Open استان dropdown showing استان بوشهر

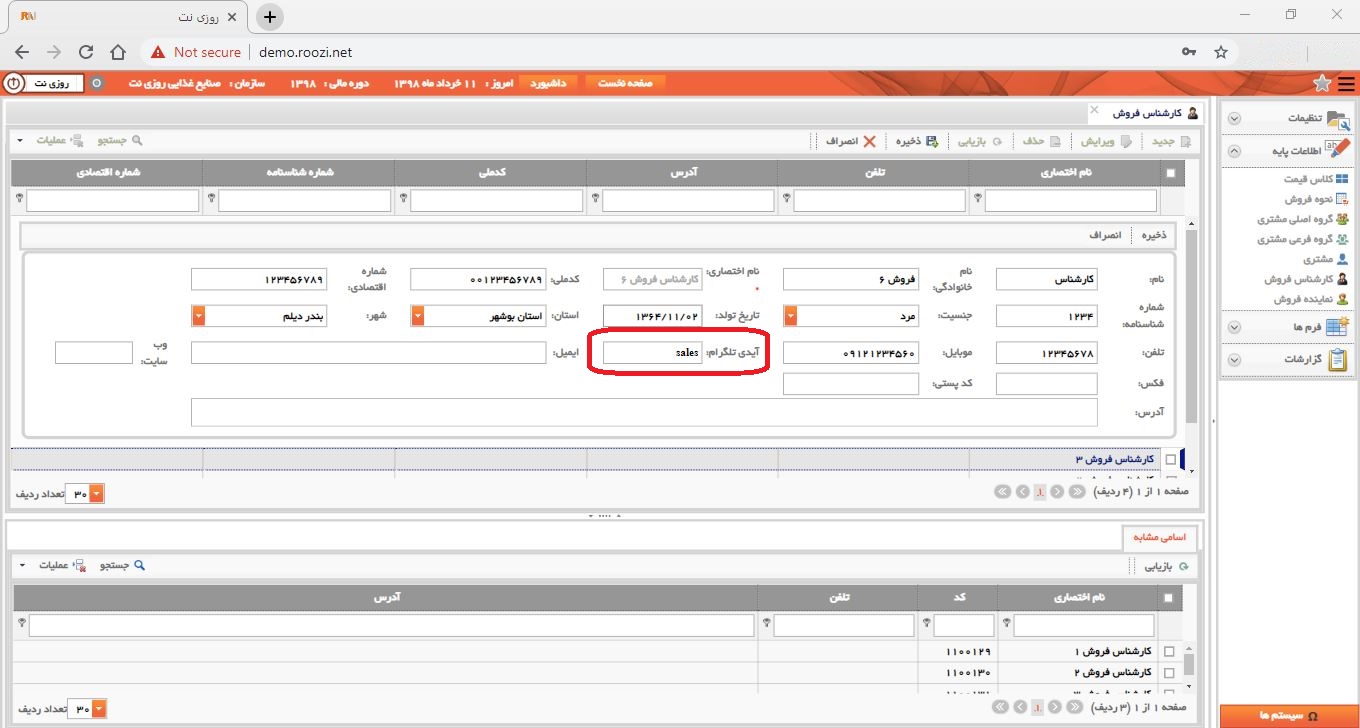418,316
